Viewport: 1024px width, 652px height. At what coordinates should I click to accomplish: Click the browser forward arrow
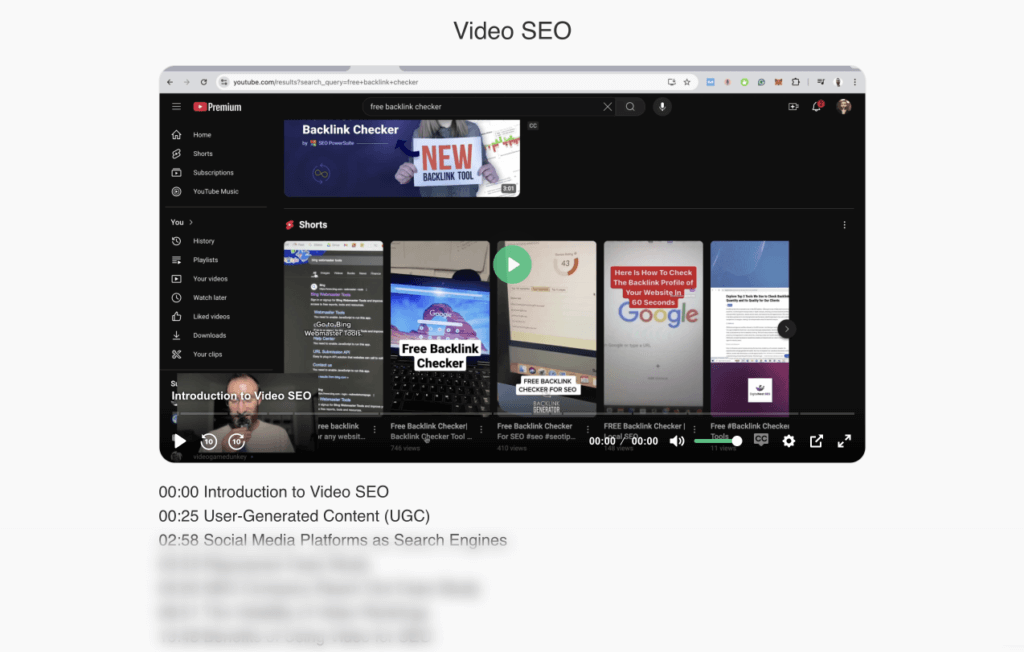point(187,82)
